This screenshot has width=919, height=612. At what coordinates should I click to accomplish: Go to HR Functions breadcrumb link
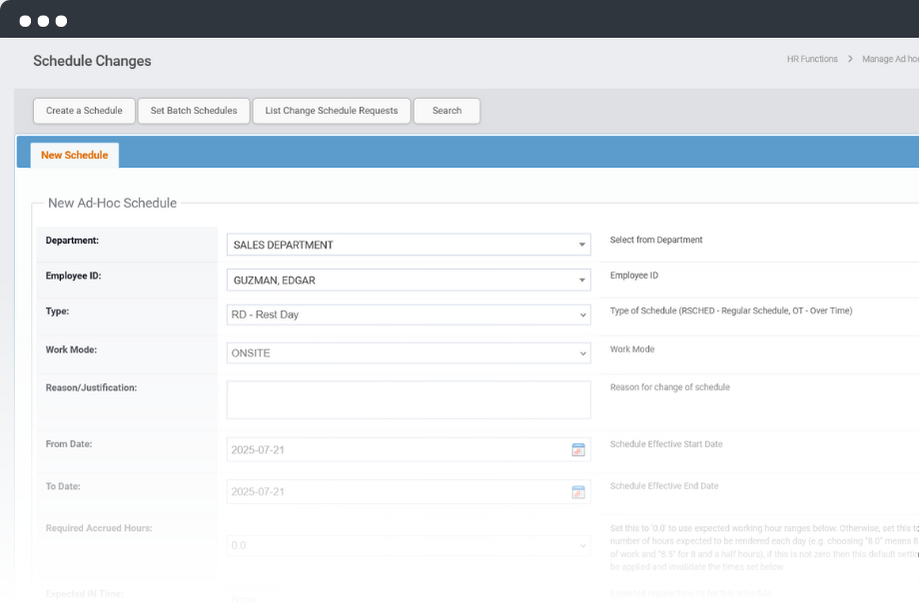[812, 59]
